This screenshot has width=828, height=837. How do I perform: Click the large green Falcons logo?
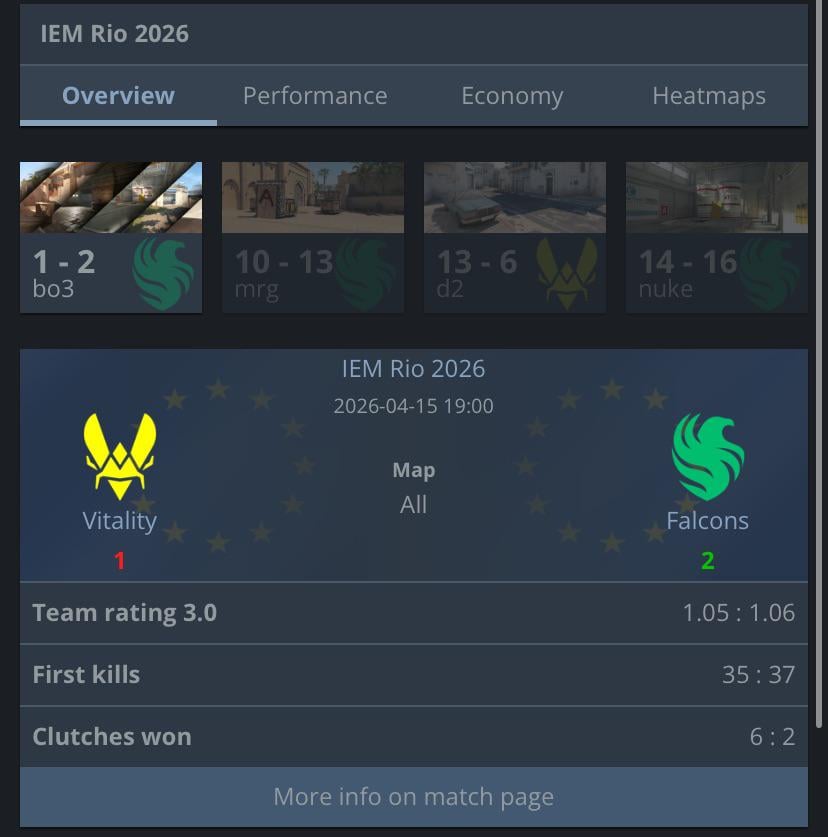coord(707,457)
